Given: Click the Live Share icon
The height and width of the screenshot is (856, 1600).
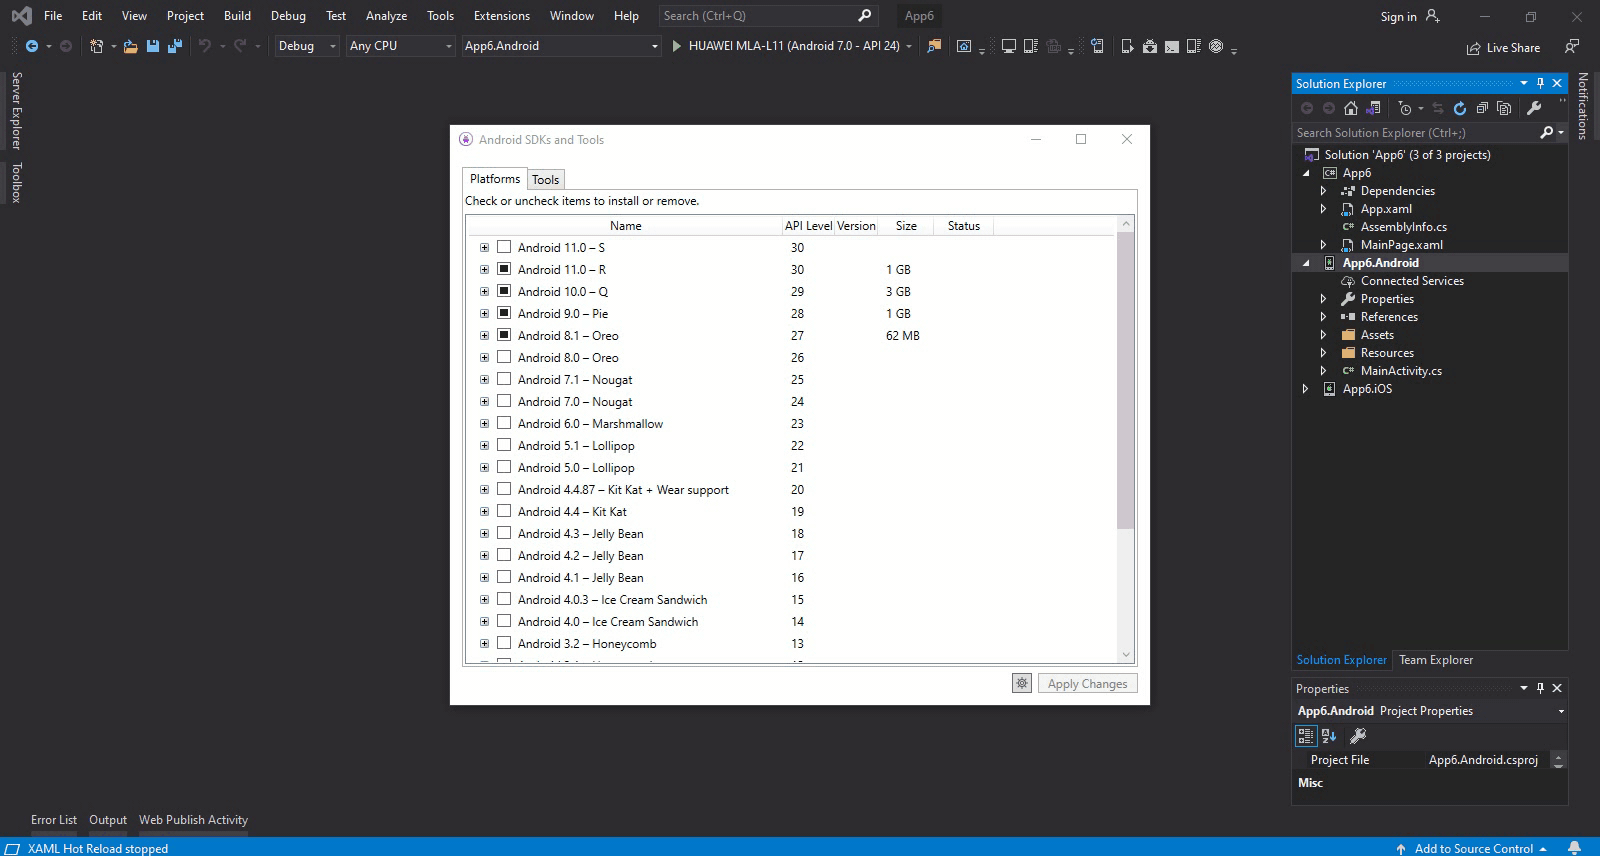Looking at the screenshot, I should pos(1474,48).
